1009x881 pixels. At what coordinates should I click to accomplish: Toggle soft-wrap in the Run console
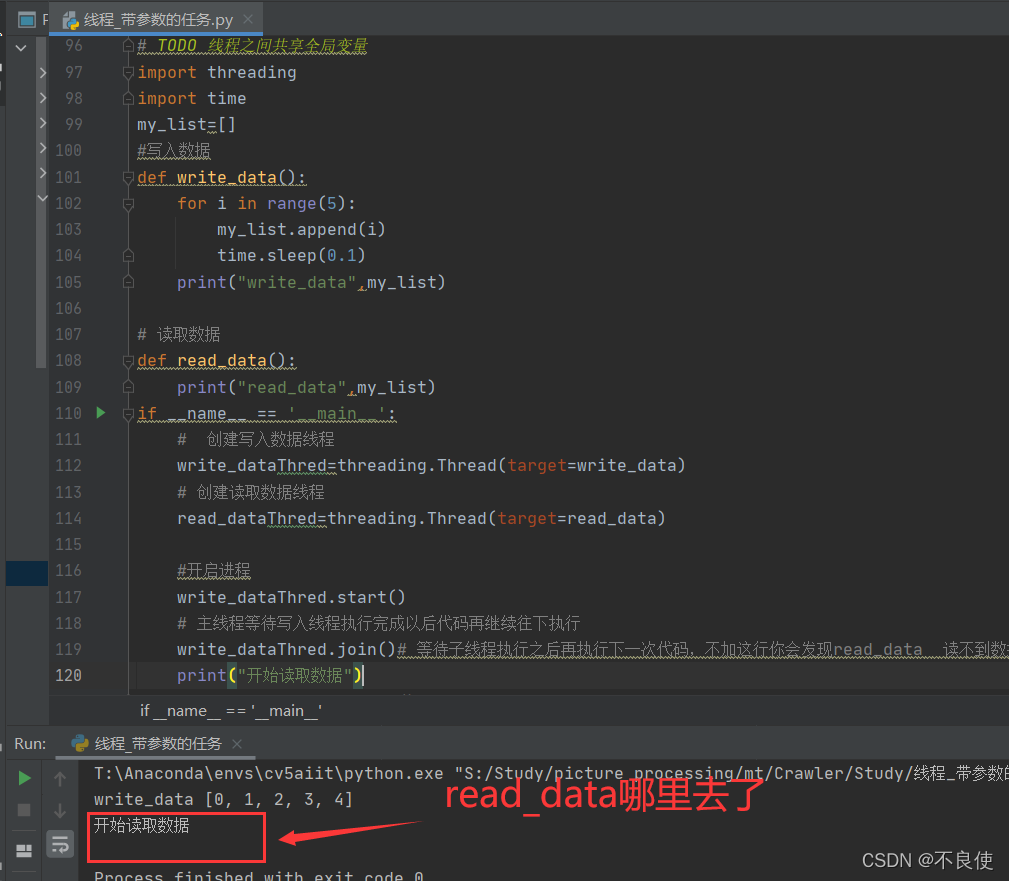pos(60,844)
